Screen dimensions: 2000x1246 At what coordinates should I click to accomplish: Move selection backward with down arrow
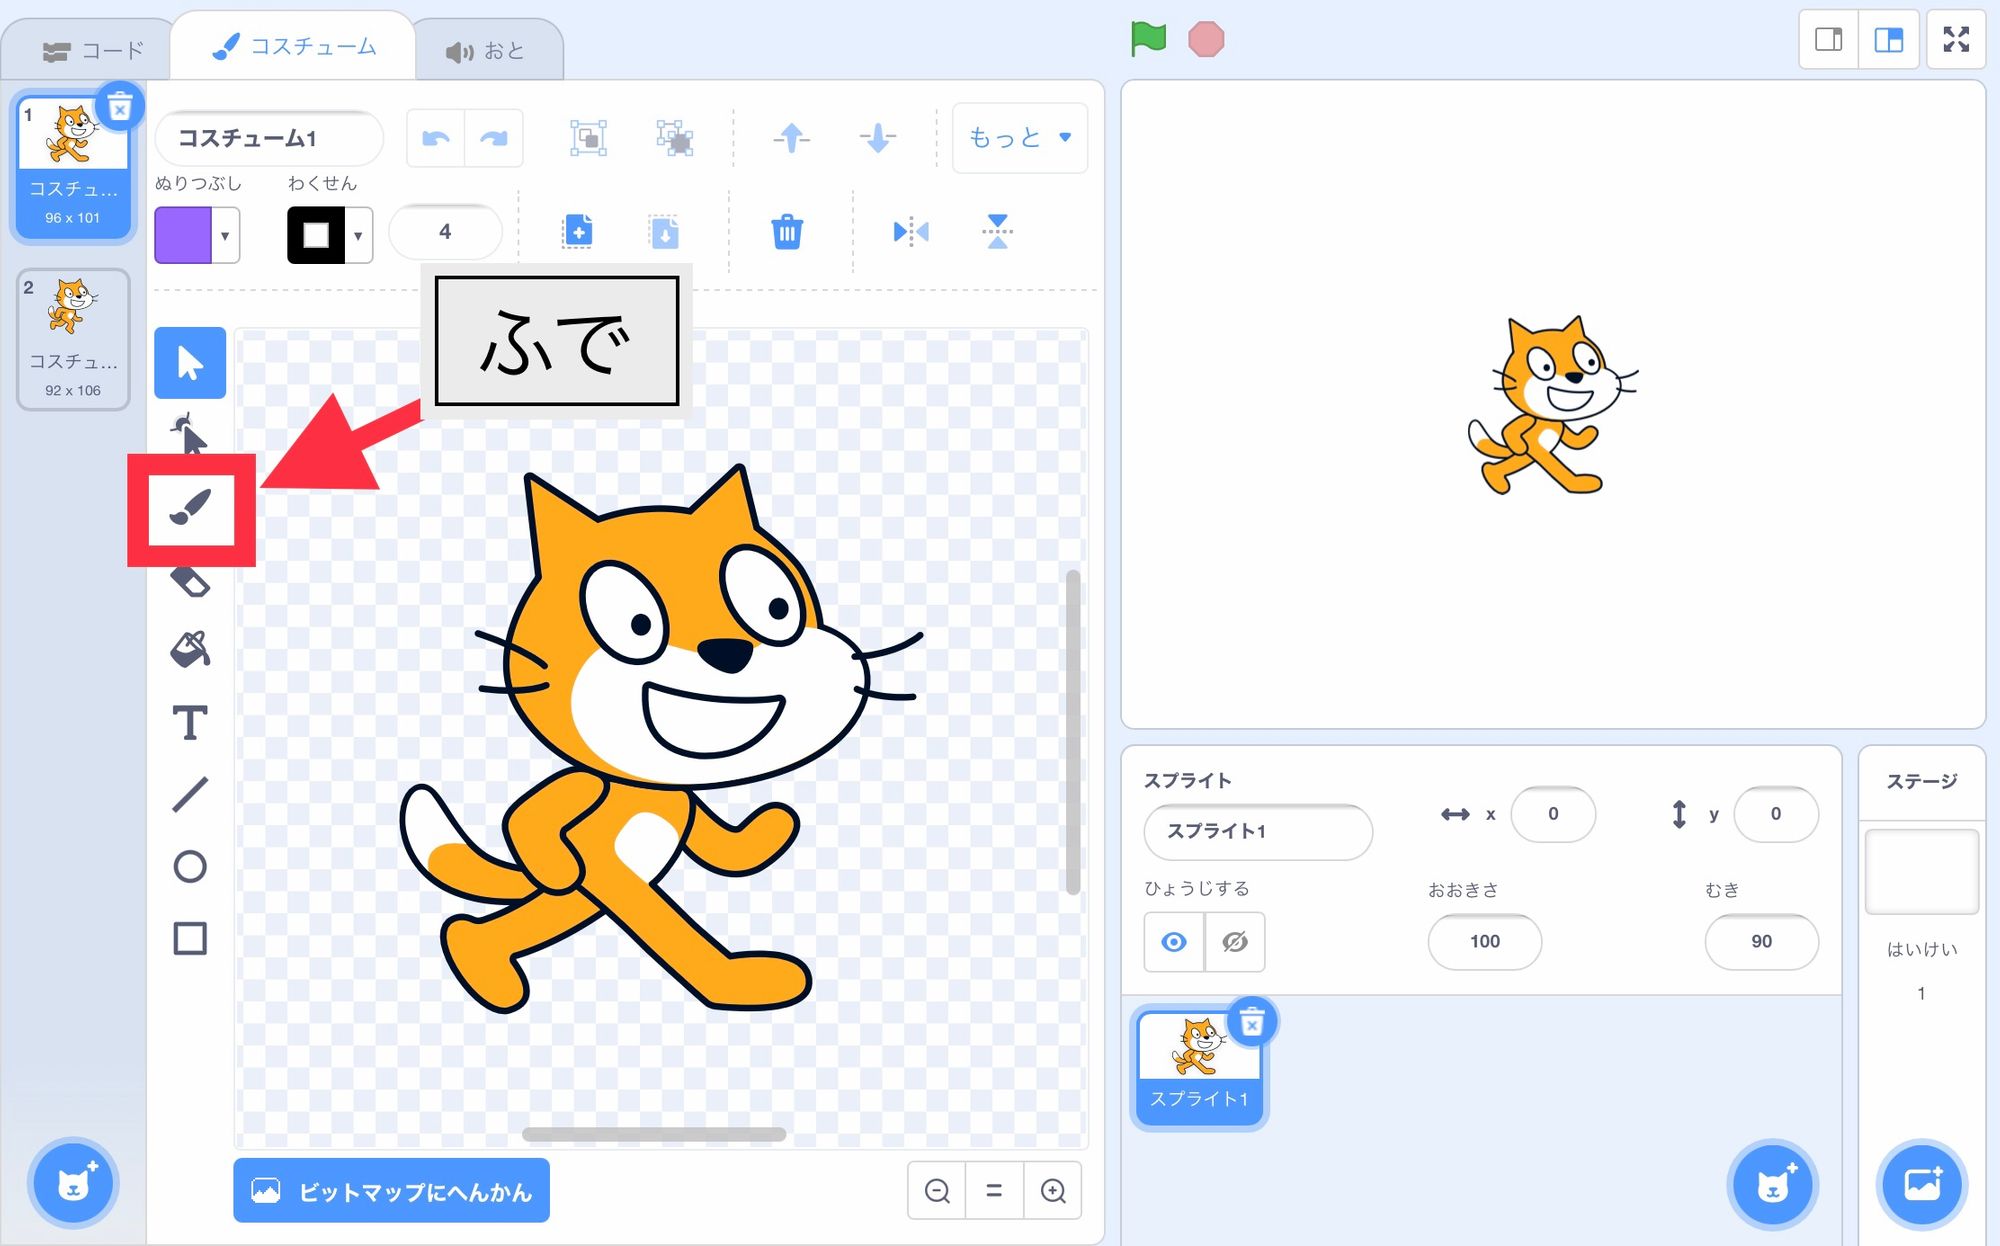click(878, 138)
